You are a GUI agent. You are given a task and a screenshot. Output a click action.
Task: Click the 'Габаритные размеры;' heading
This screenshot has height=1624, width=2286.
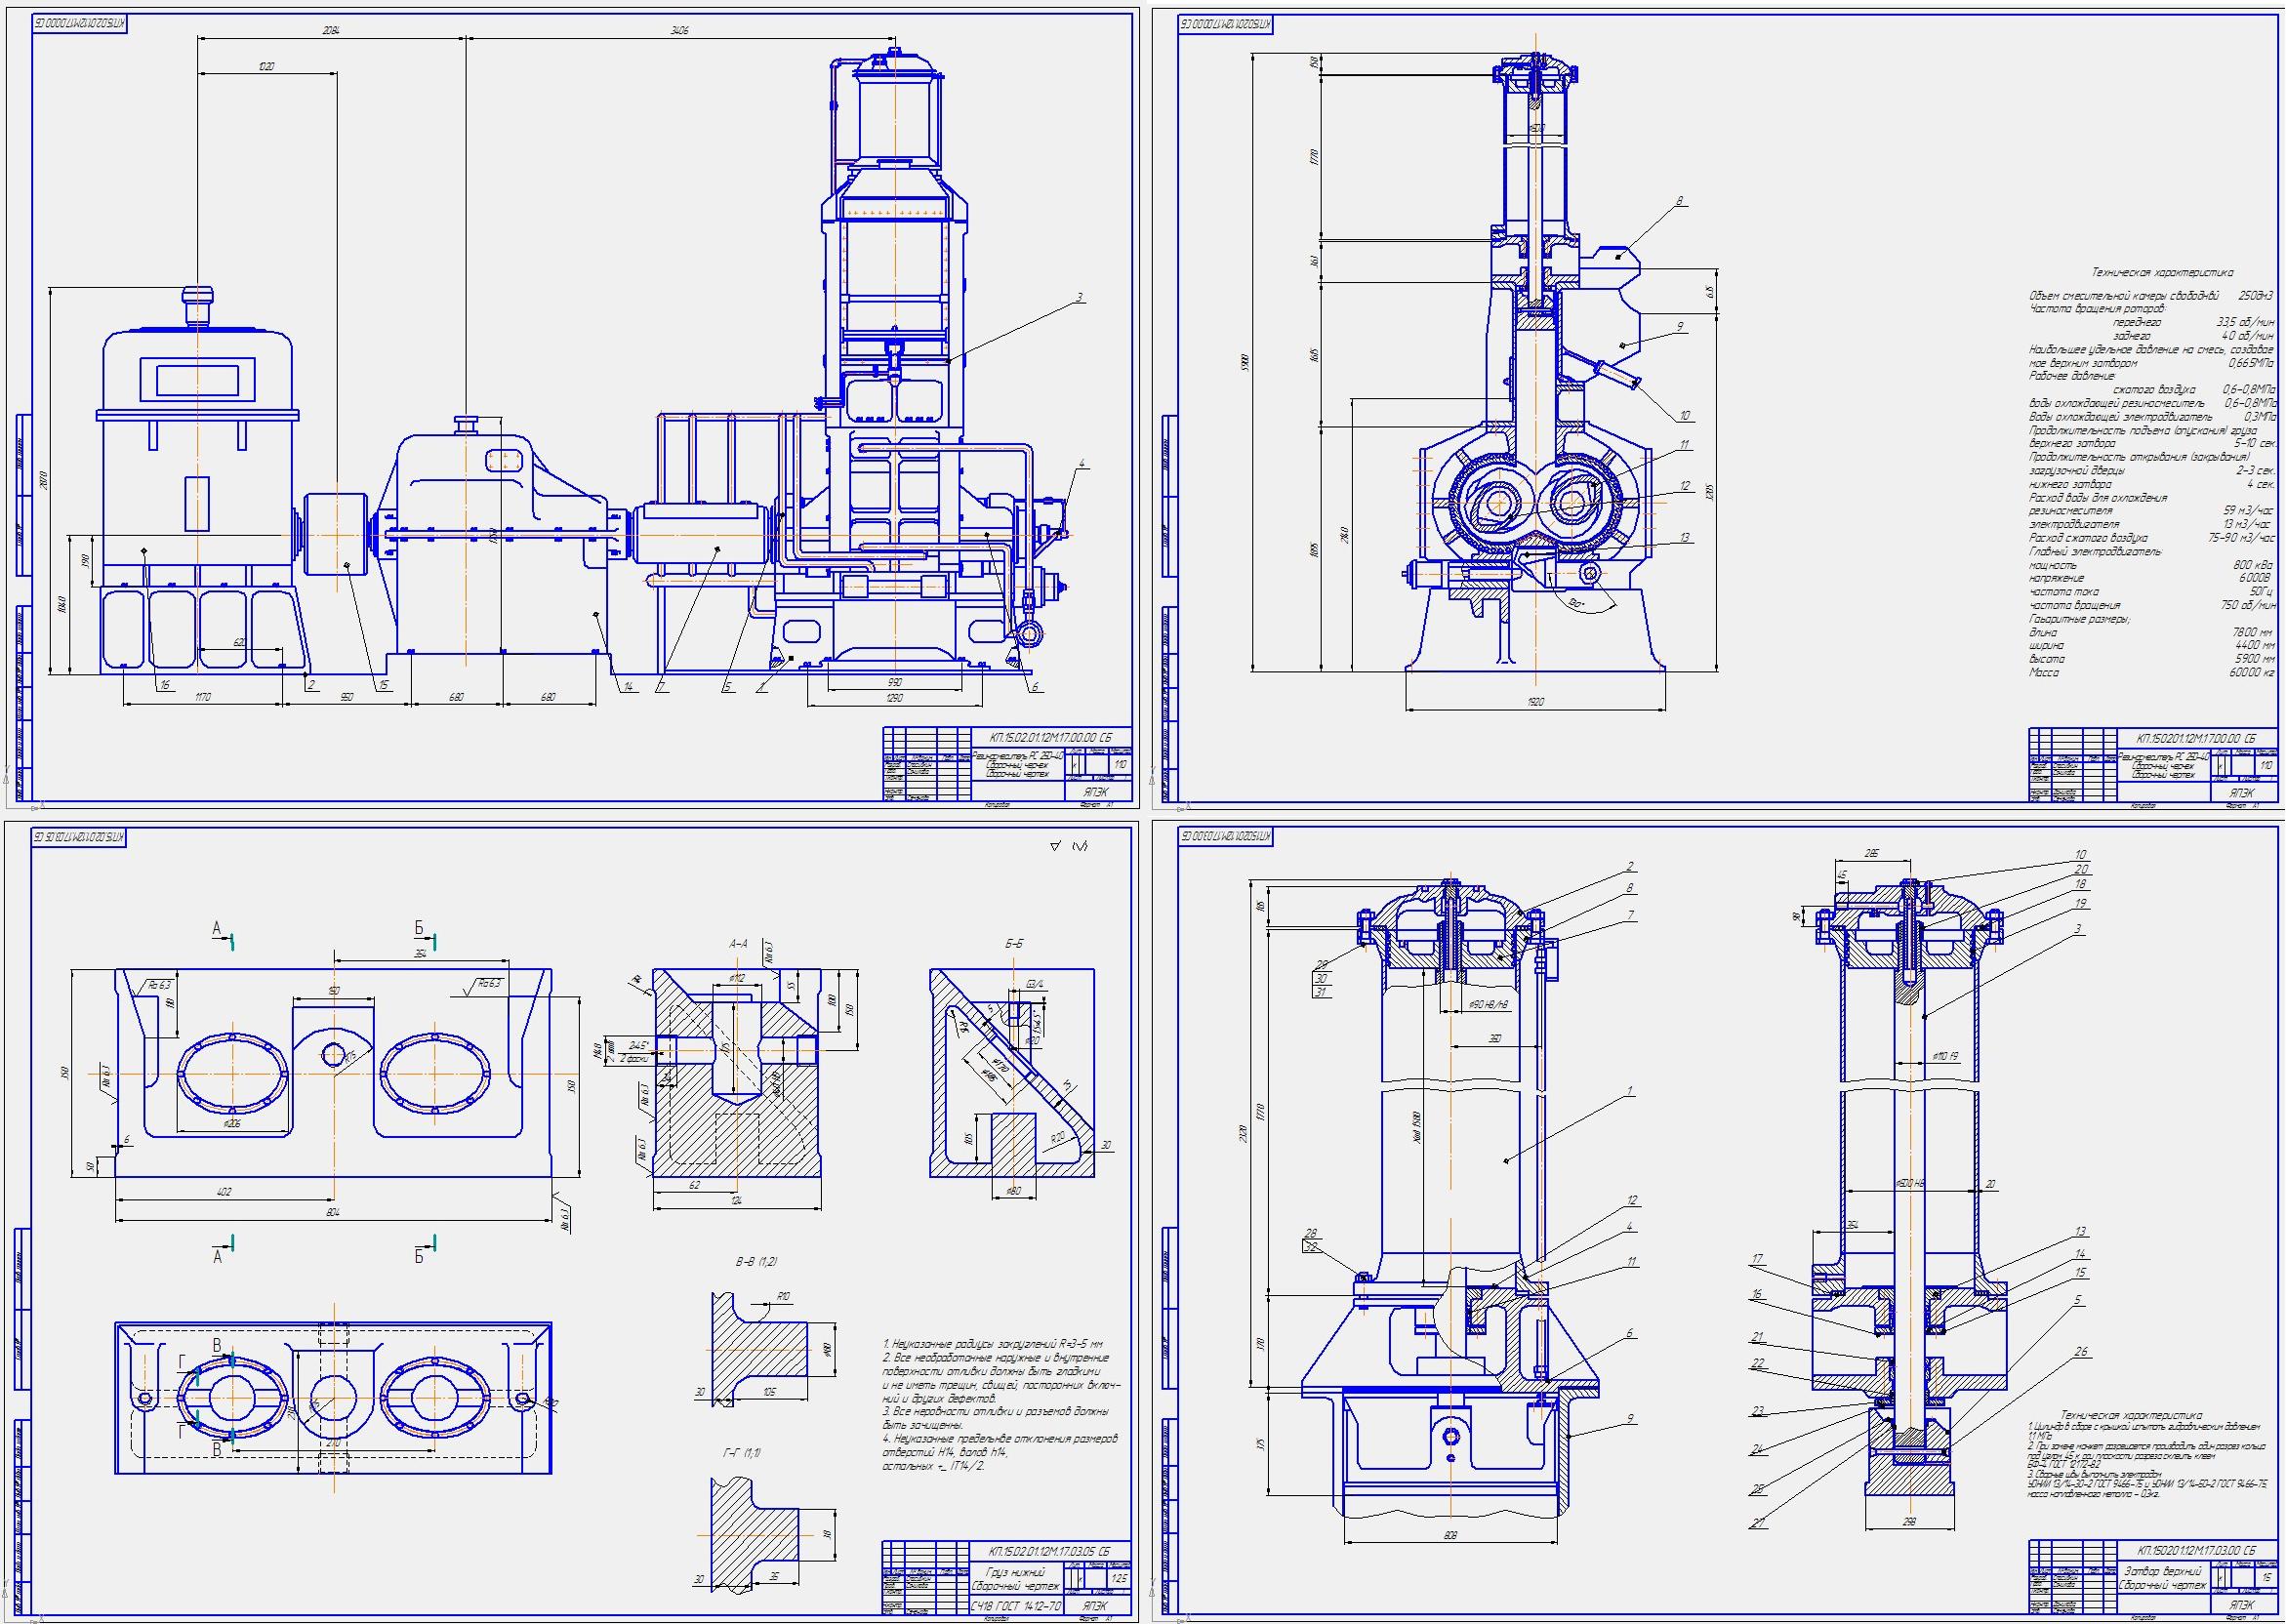[x=2080, y=620]
